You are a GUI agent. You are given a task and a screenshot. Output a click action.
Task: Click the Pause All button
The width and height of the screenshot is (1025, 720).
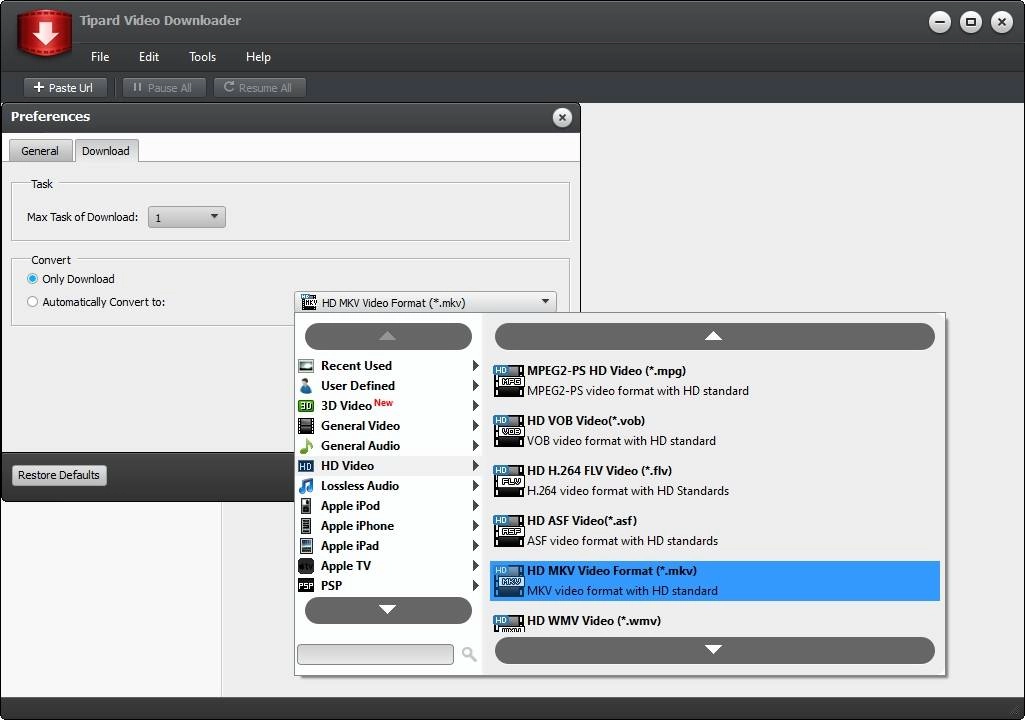[164, 88]
